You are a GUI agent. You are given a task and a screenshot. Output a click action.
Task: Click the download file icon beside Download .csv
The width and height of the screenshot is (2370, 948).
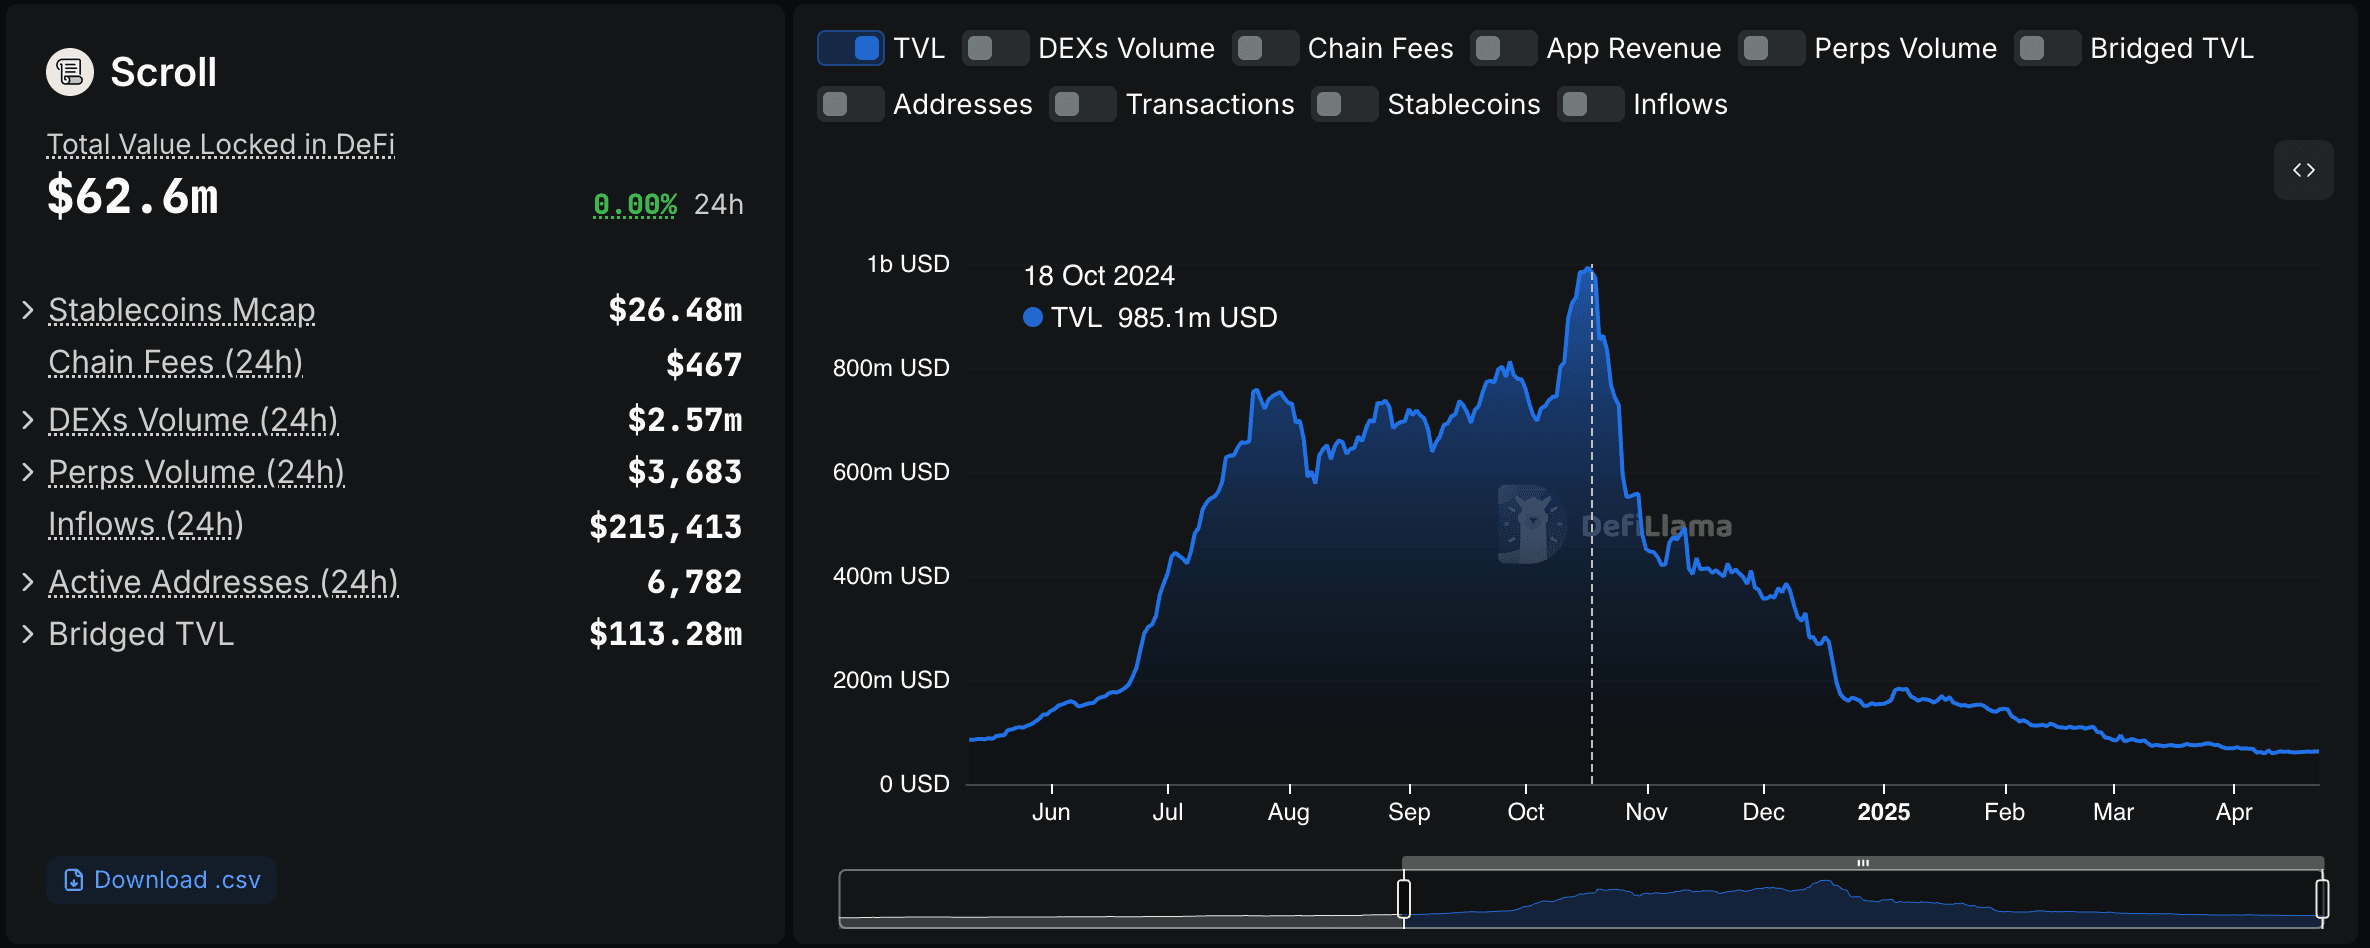coord(73,880)
